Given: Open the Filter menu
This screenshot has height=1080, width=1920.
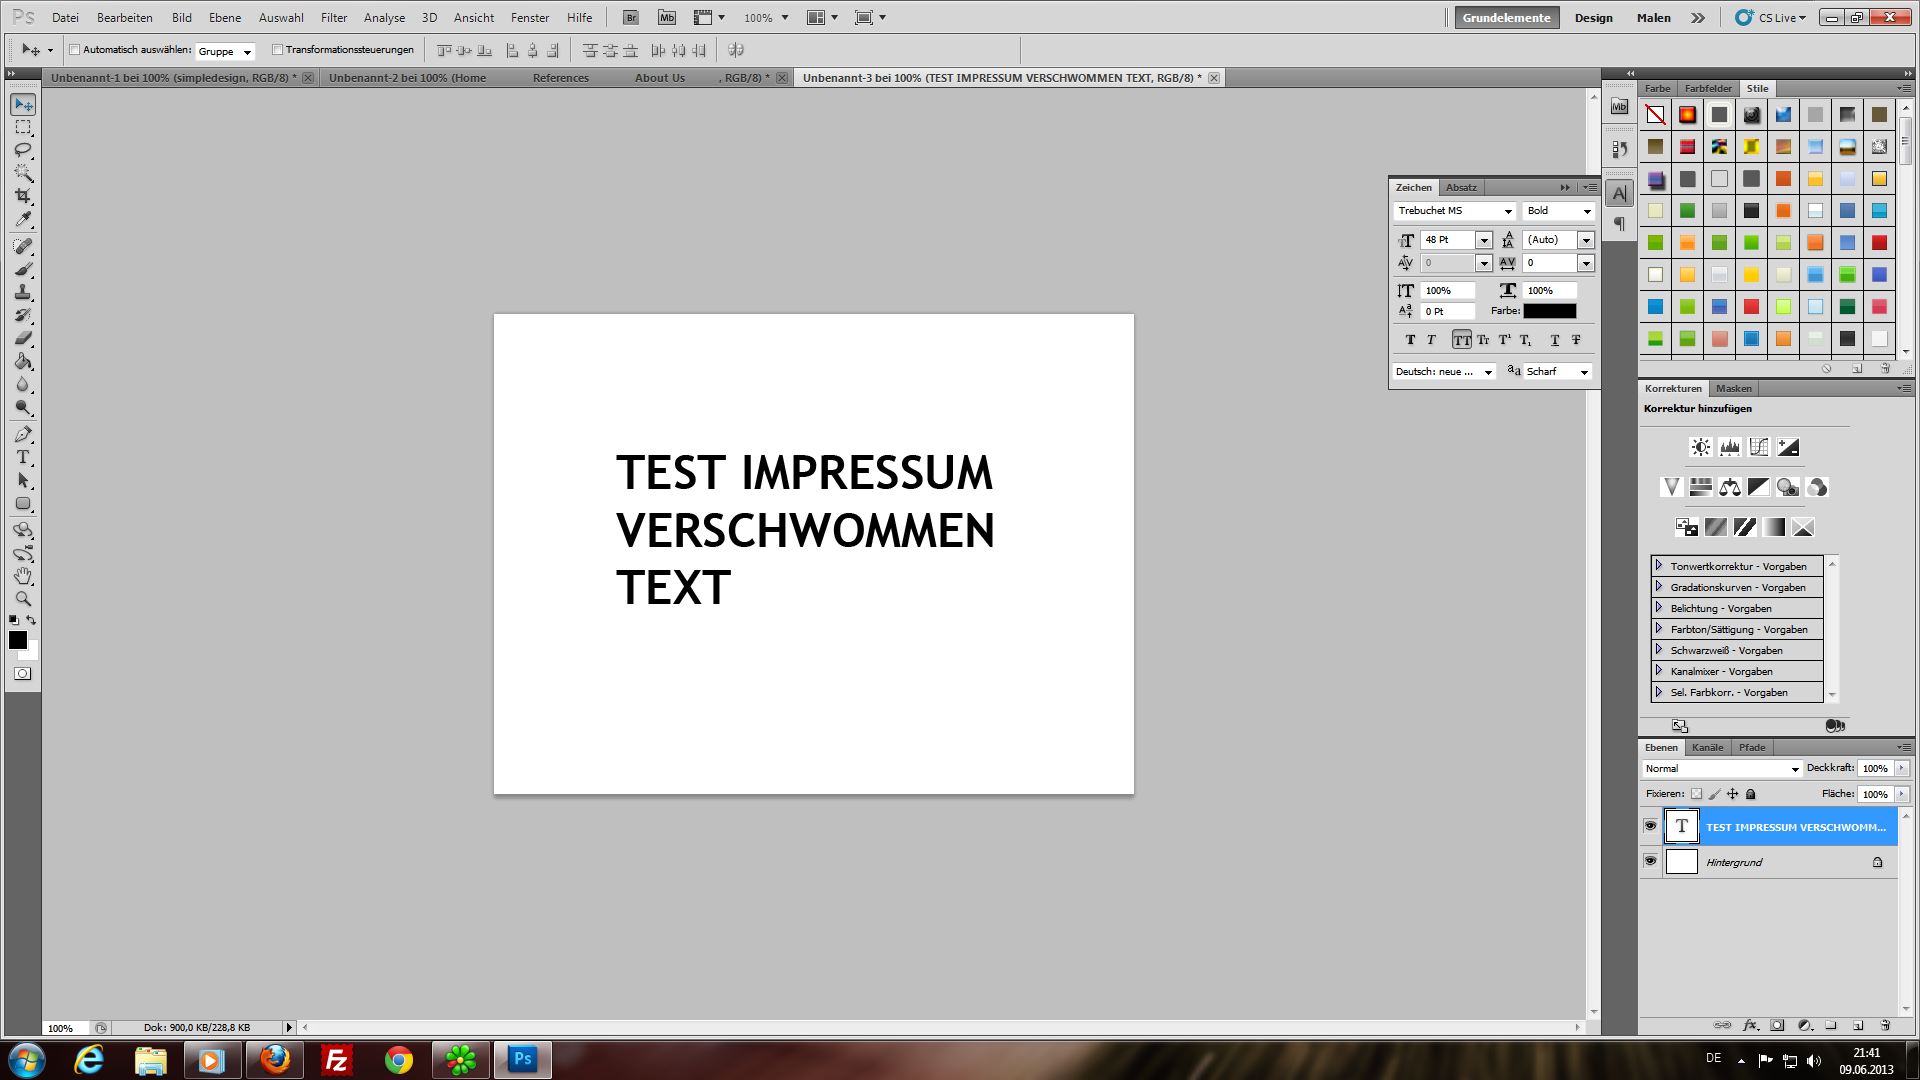Looking at the screenshot, I should 334,17.
